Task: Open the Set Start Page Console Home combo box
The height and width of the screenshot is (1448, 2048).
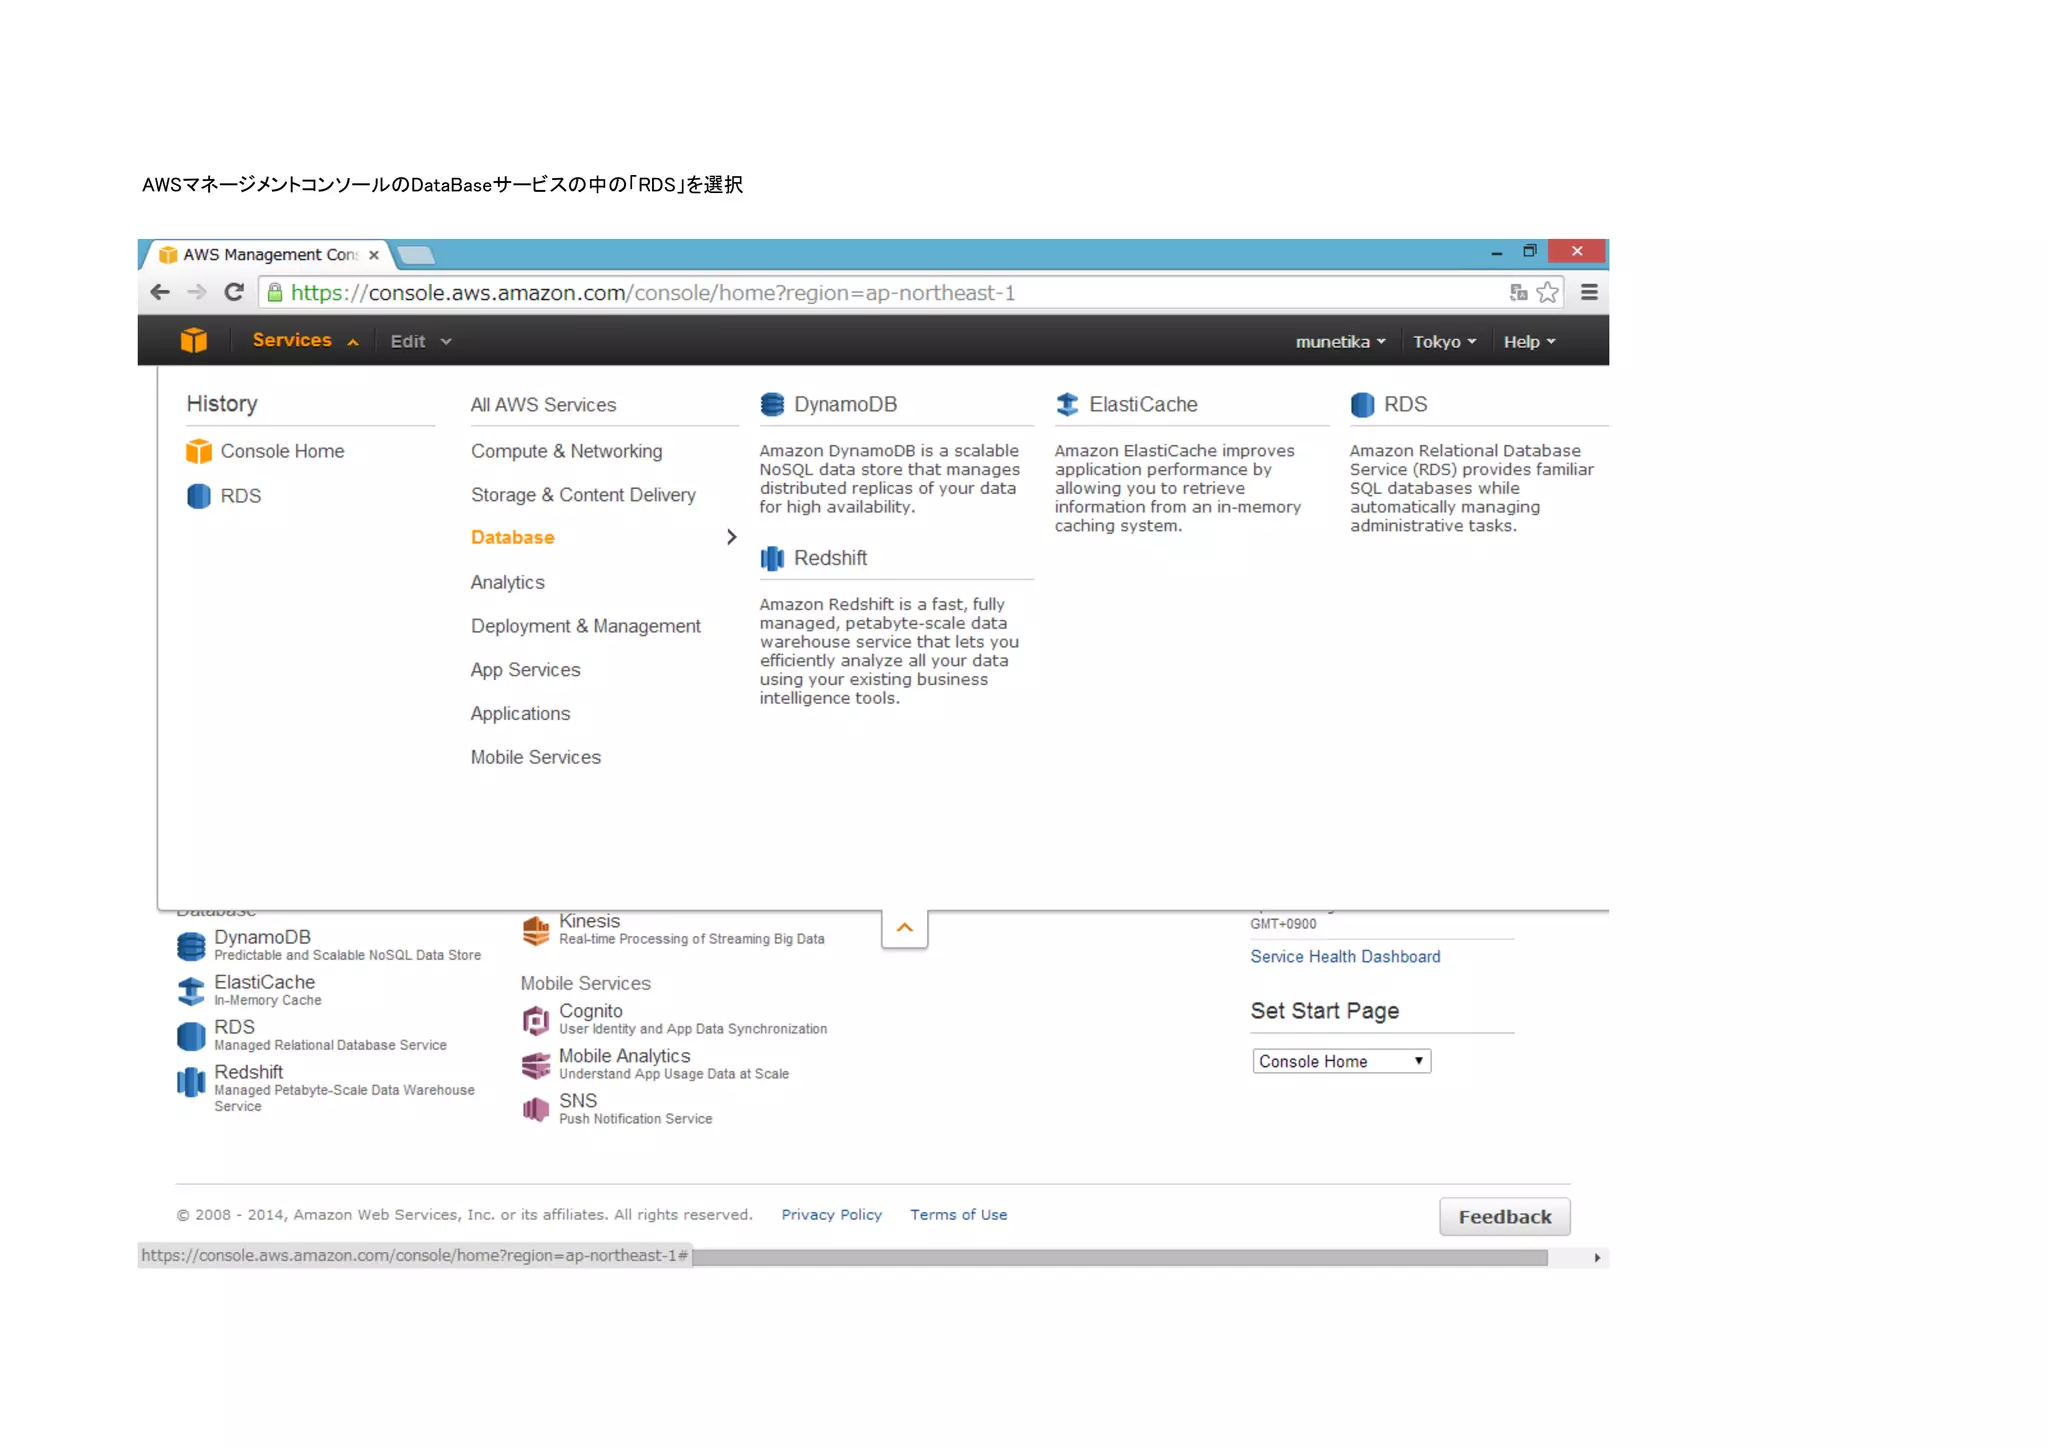Action: (1341, 1061)
